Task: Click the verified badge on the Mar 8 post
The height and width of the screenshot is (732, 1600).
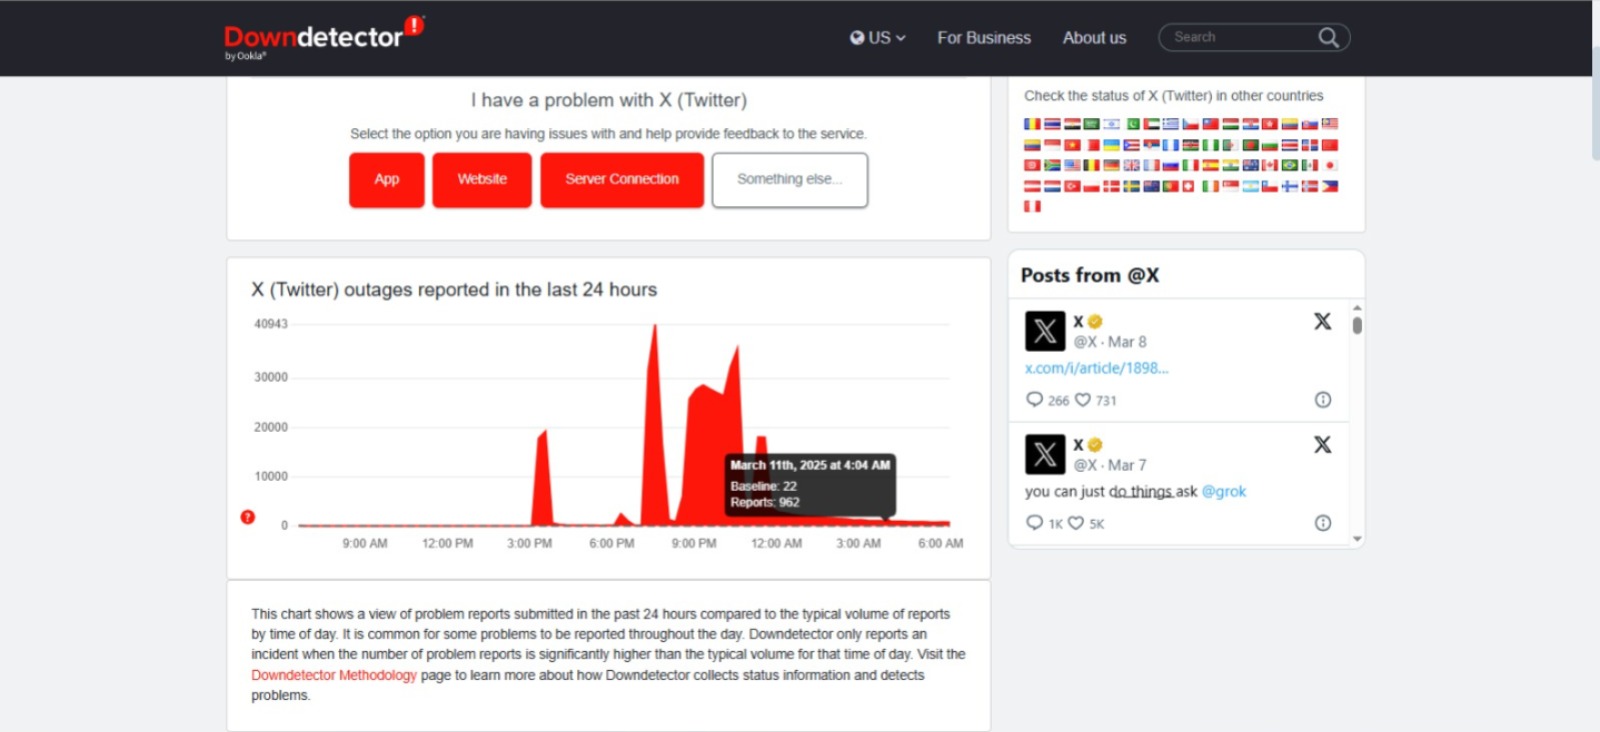Action: point(1095,321)
